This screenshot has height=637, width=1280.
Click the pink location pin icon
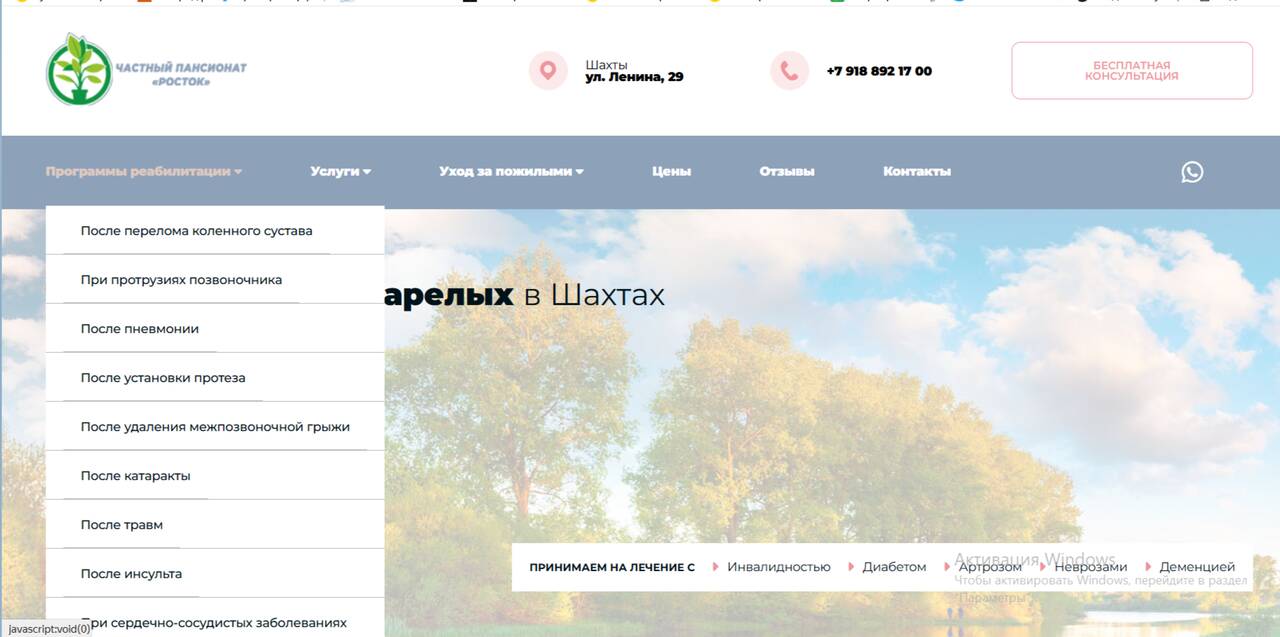coord(547,71)
